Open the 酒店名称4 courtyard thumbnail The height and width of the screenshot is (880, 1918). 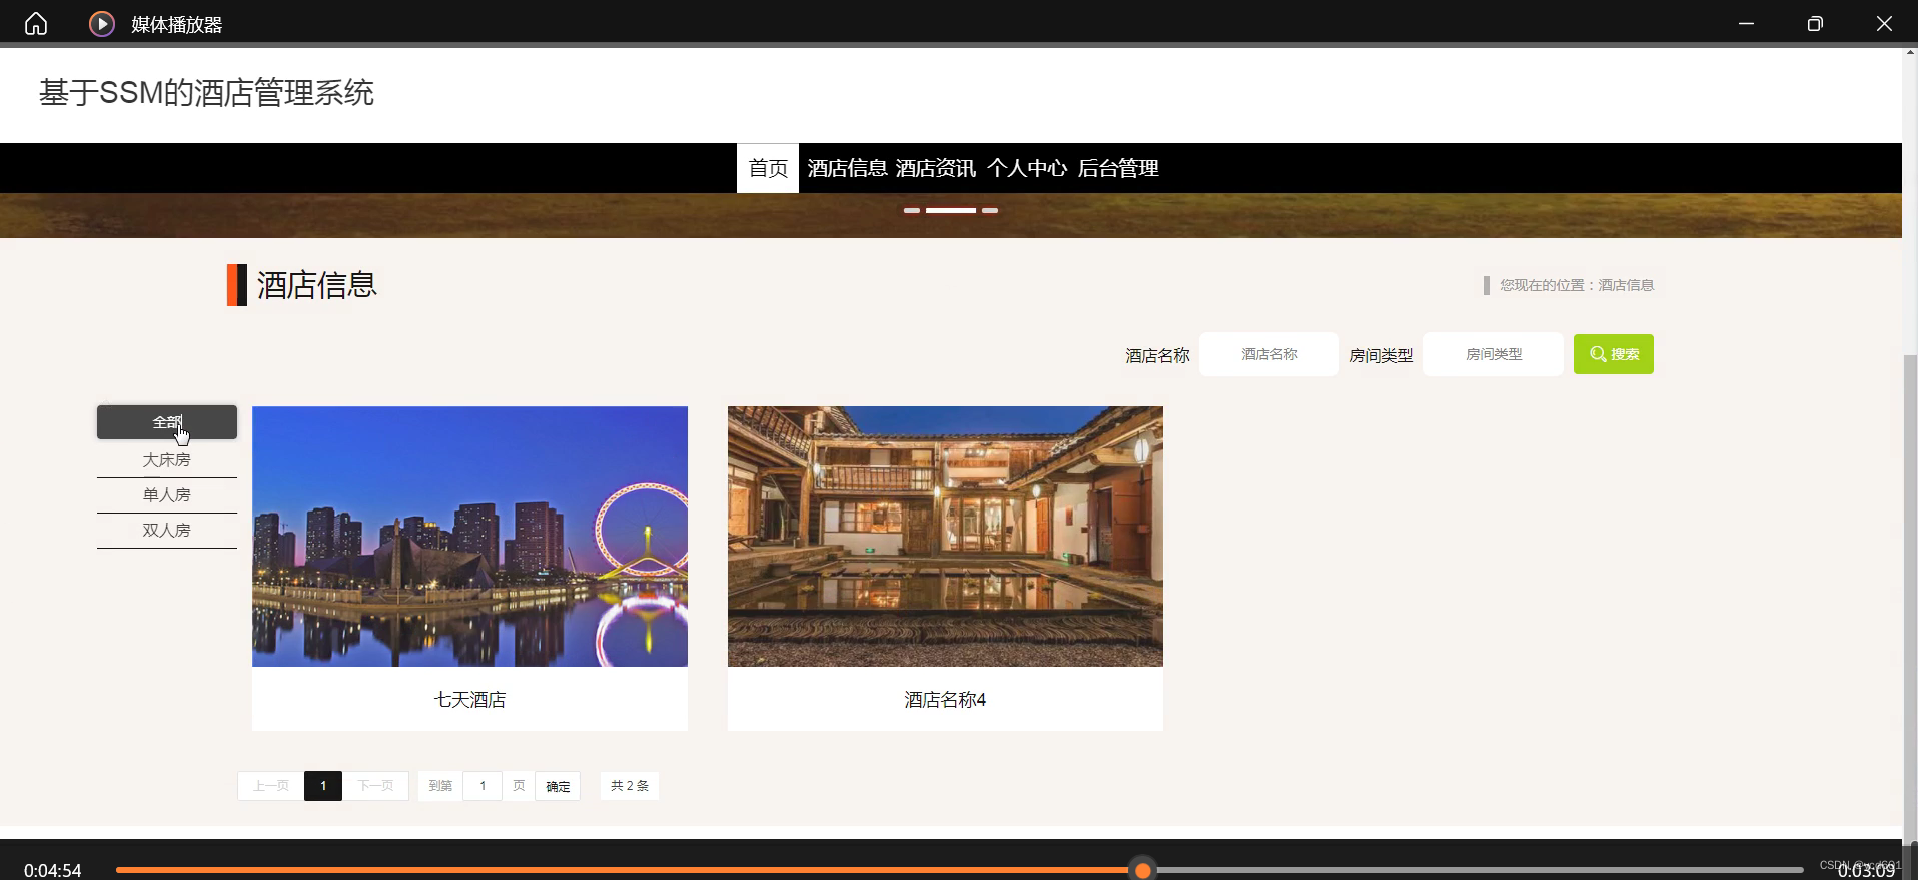(x=945, y=536)
